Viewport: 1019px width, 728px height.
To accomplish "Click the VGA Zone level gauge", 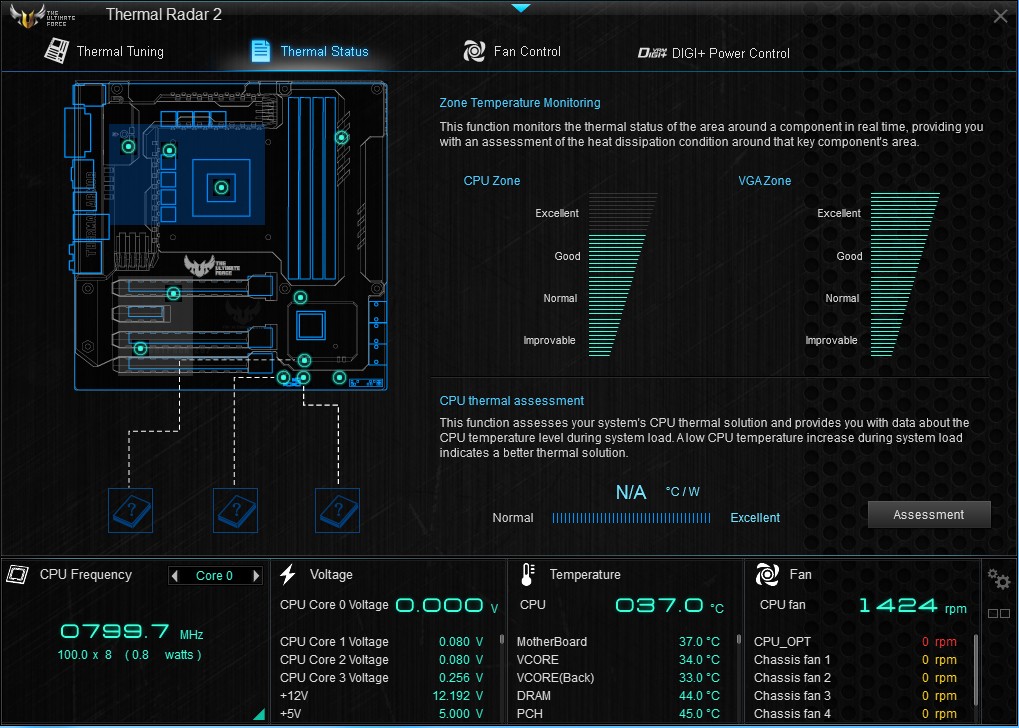I will (x=905, y=274).
